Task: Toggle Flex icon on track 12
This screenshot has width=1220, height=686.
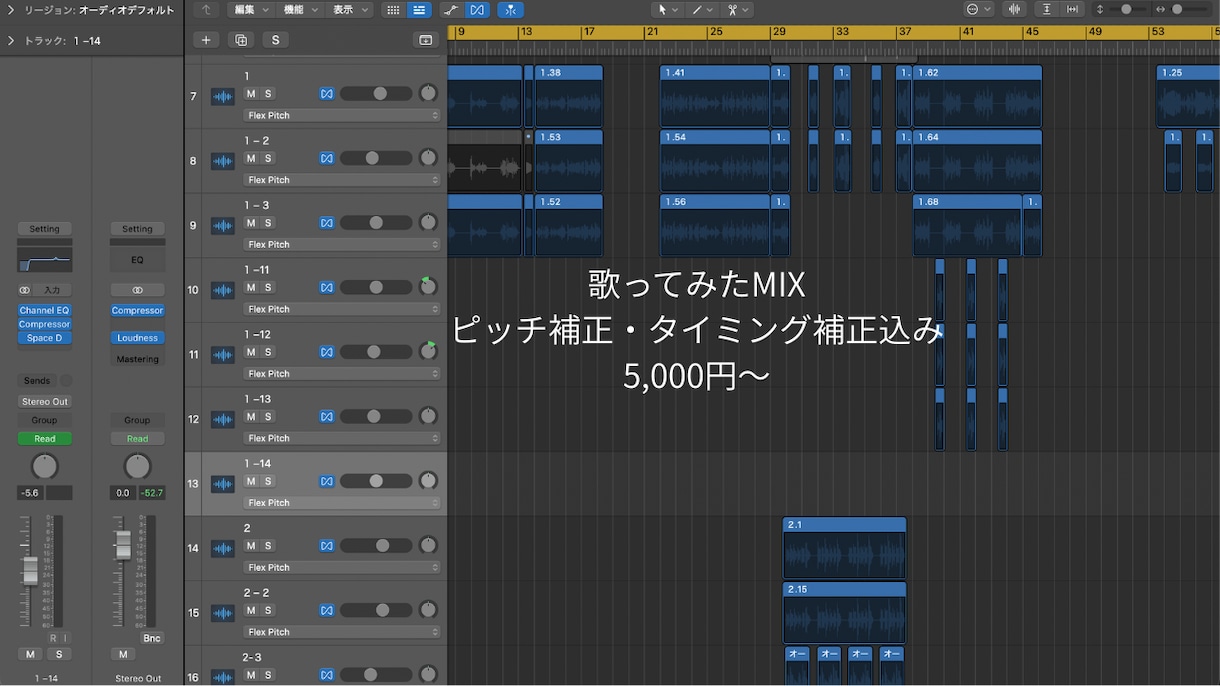Action: (326, 417)
